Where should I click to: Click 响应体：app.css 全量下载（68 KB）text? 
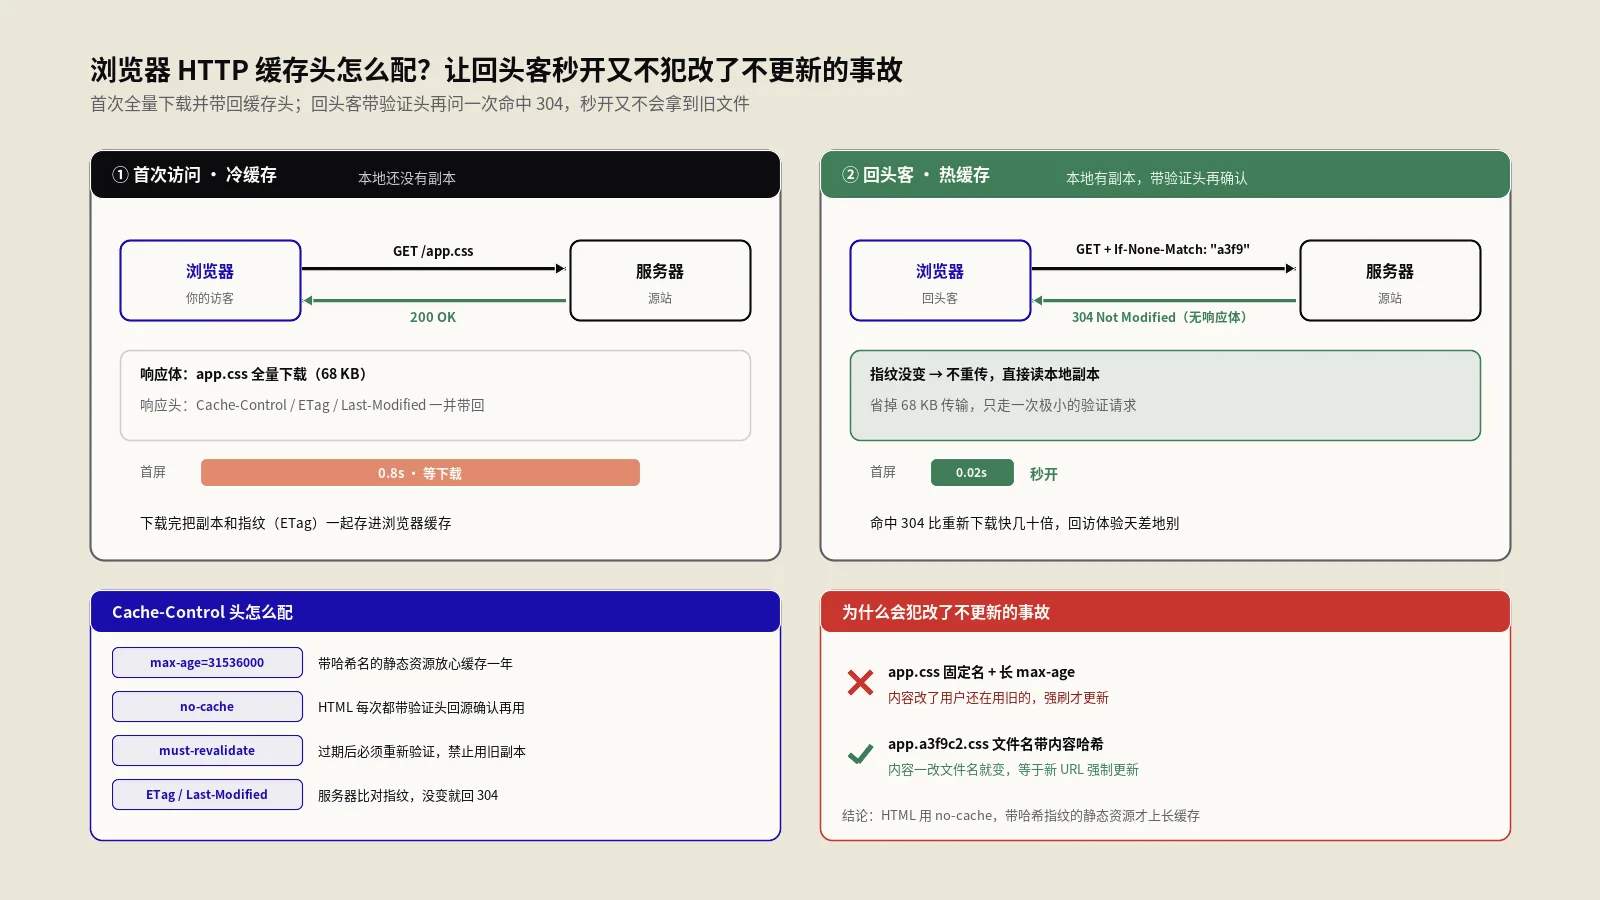tap(256, 374)
